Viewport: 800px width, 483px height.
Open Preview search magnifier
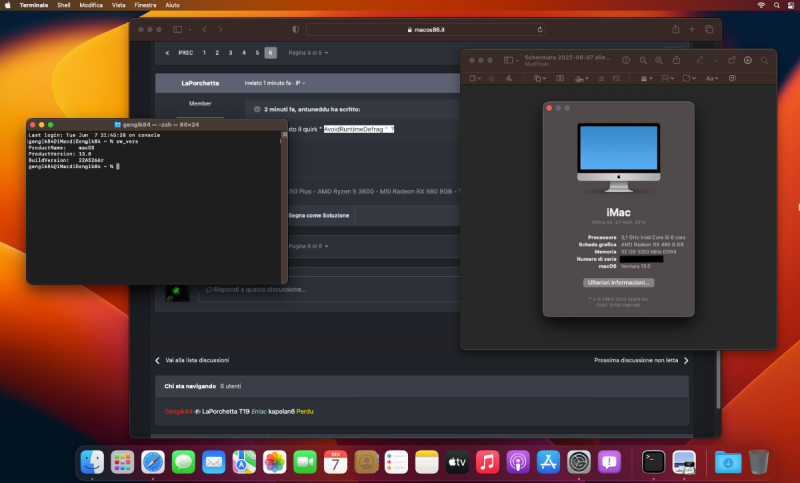(764, 60)
